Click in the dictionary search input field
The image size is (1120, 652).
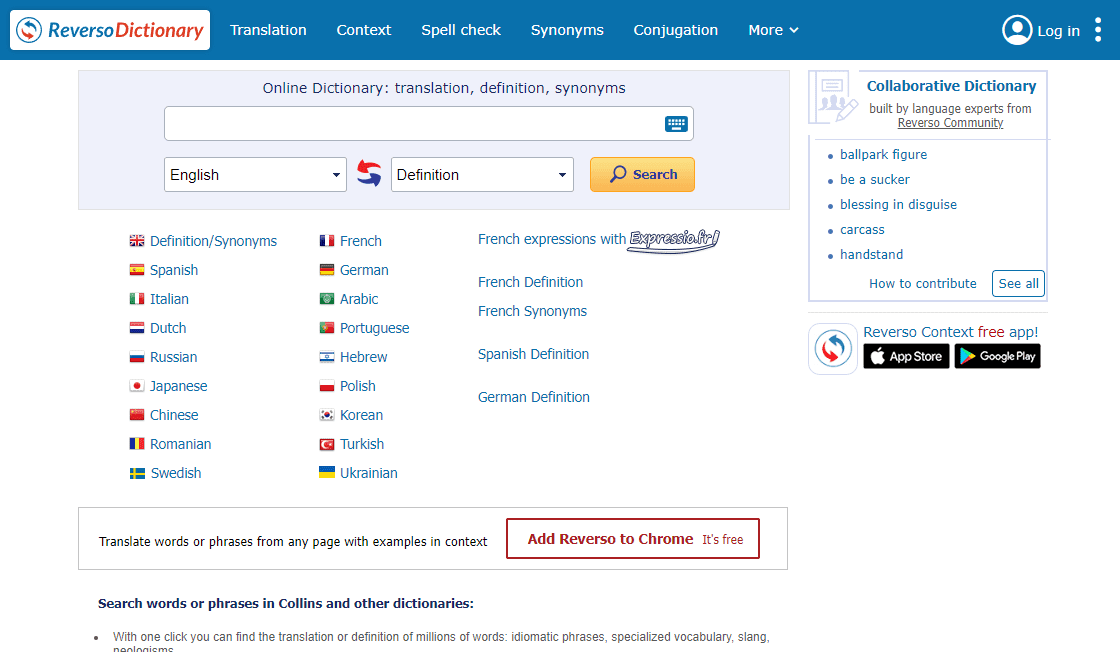click(429, 124)
